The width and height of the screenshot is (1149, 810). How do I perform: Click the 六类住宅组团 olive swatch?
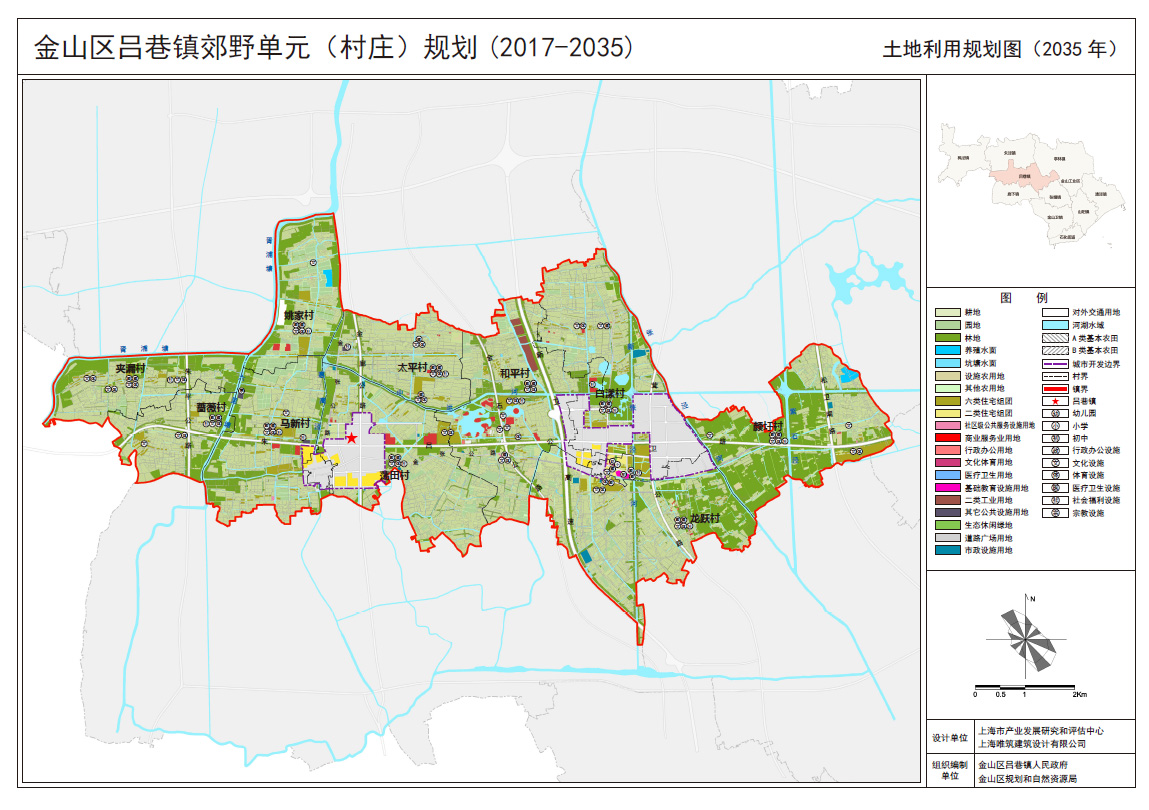coord(947,401)
